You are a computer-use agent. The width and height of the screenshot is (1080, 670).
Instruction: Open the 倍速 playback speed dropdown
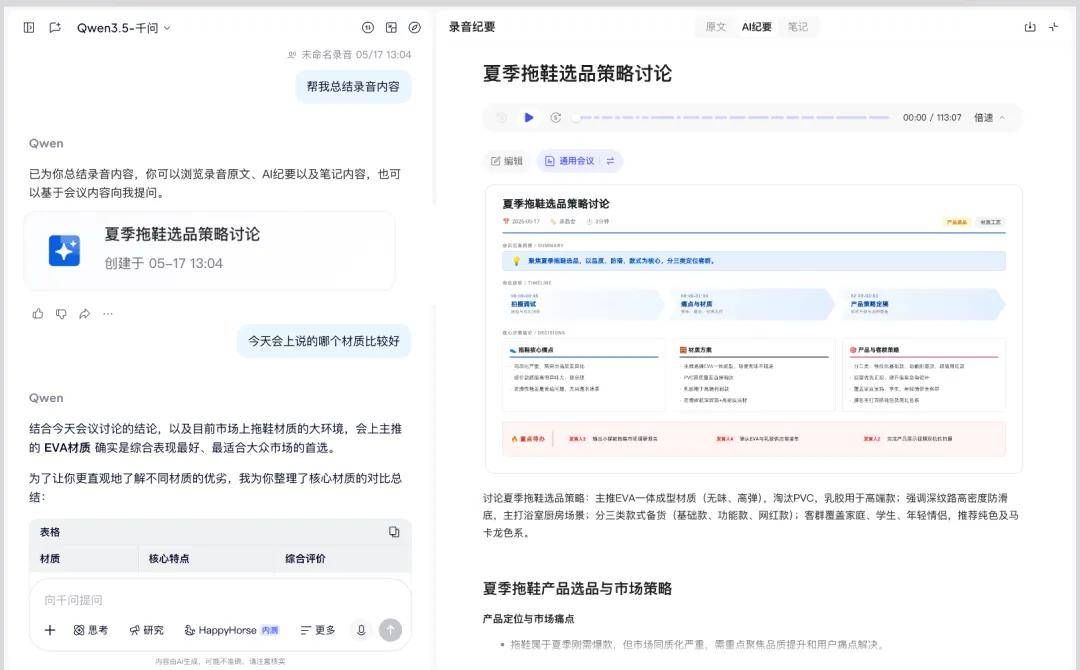[989, 118]
